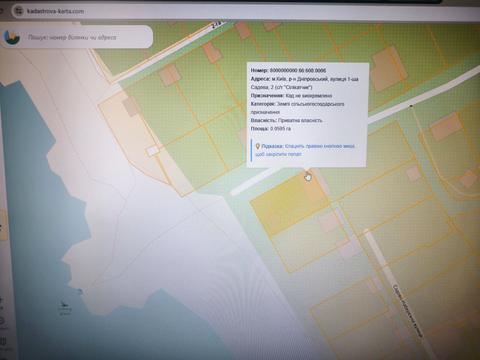480x360 pixels.
Task: Click the hint link about pinning the popup
Action: coord(305,150)
